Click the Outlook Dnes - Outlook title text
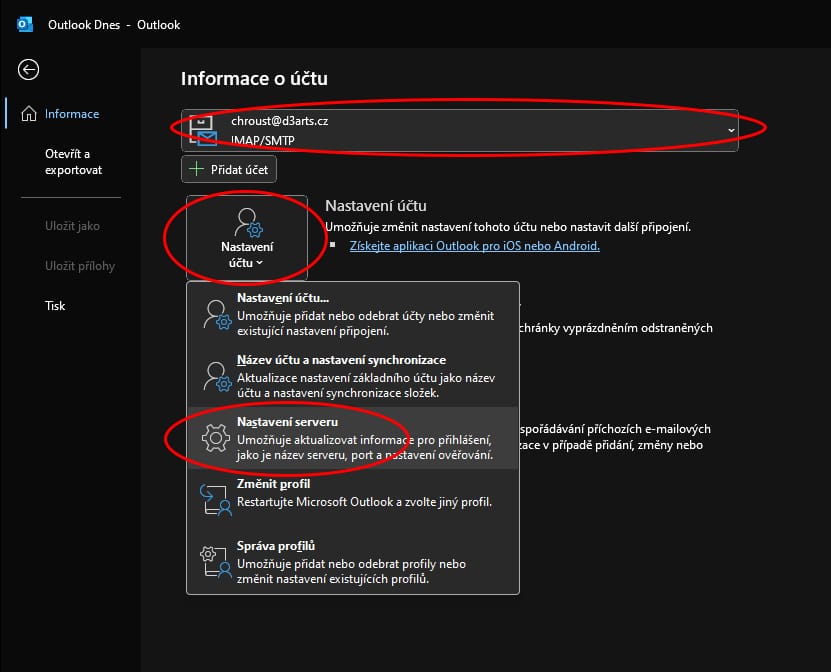831x672 pixels. click(114, 25)
